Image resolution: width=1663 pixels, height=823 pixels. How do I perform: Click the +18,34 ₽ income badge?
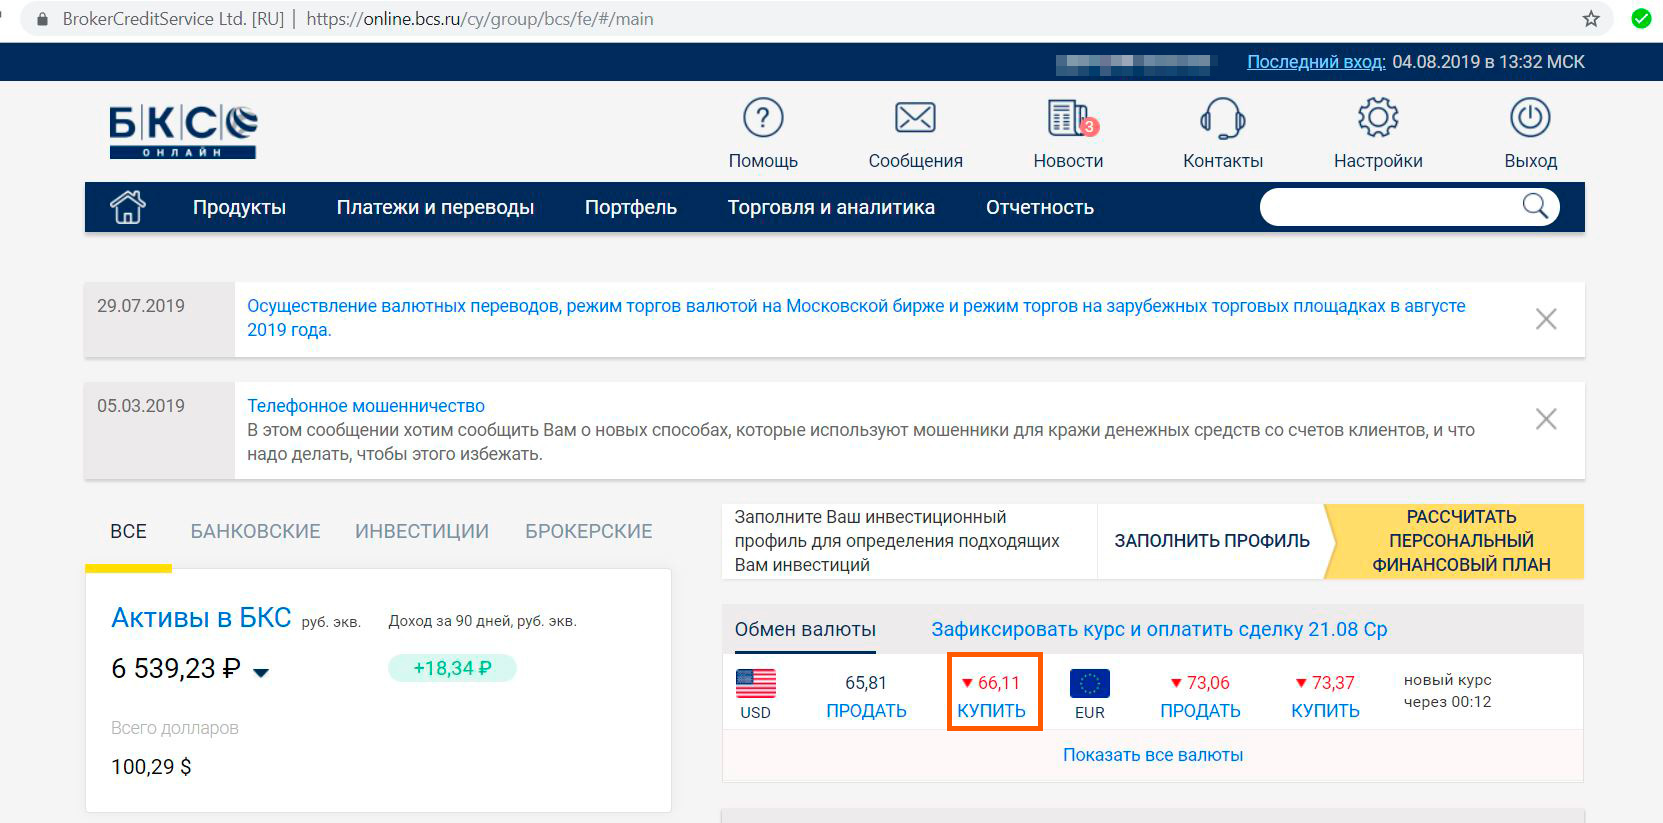coord(452,668)
